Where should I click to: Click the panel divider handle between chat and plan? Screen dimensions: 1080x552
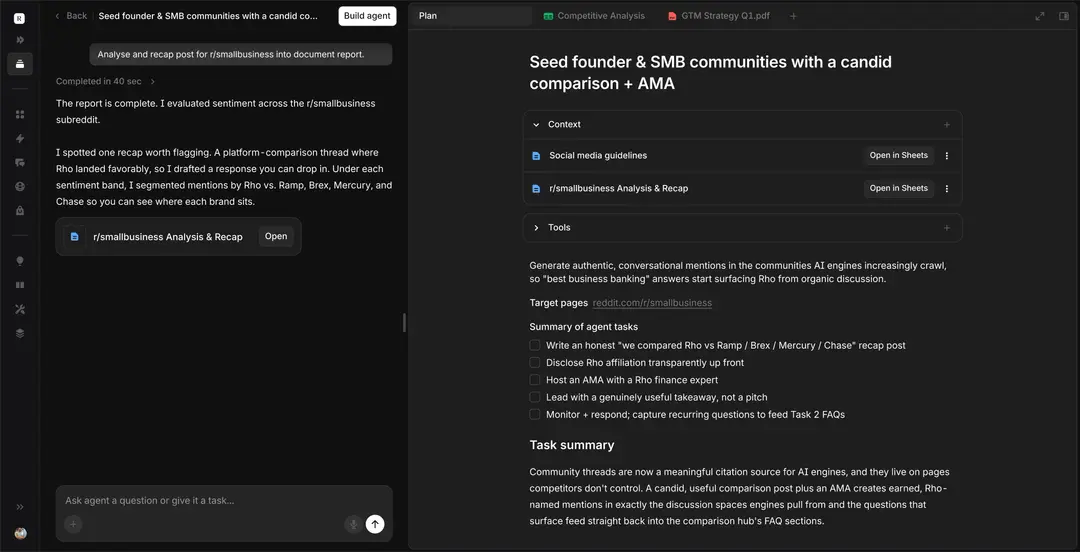pyautogui.click(x=404, y=323)
